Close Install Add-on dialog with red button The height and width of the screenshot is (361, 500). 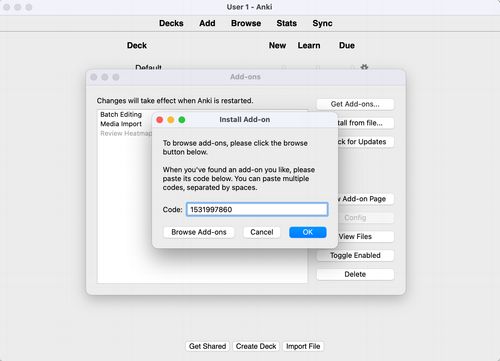point(160,120)
